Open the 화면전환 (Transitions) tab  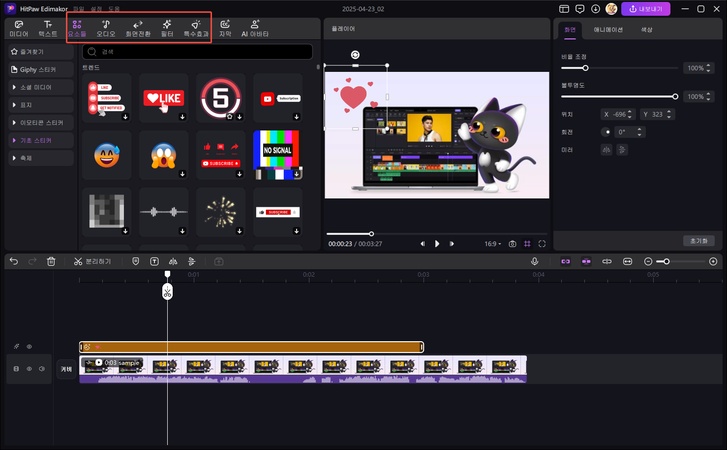click(138, 28)
